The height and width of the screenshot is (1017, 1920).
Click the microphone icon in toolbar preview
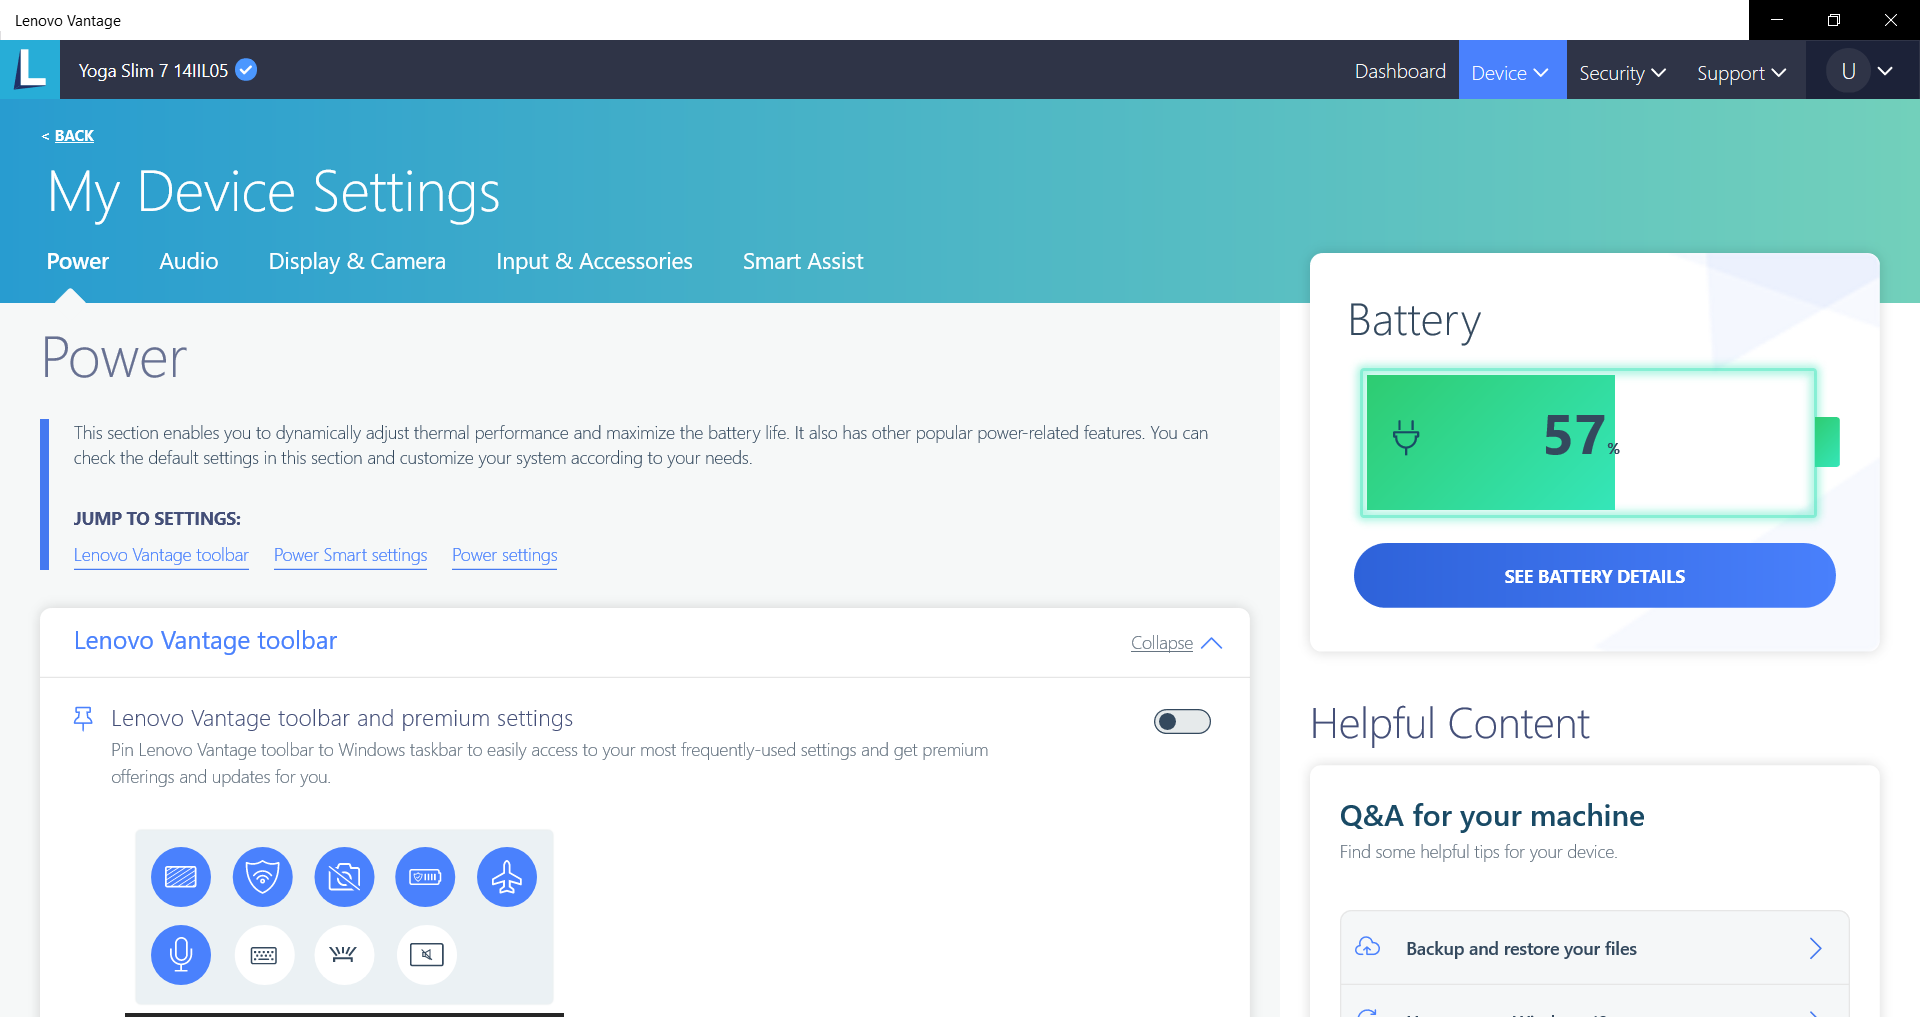(181, 955)
